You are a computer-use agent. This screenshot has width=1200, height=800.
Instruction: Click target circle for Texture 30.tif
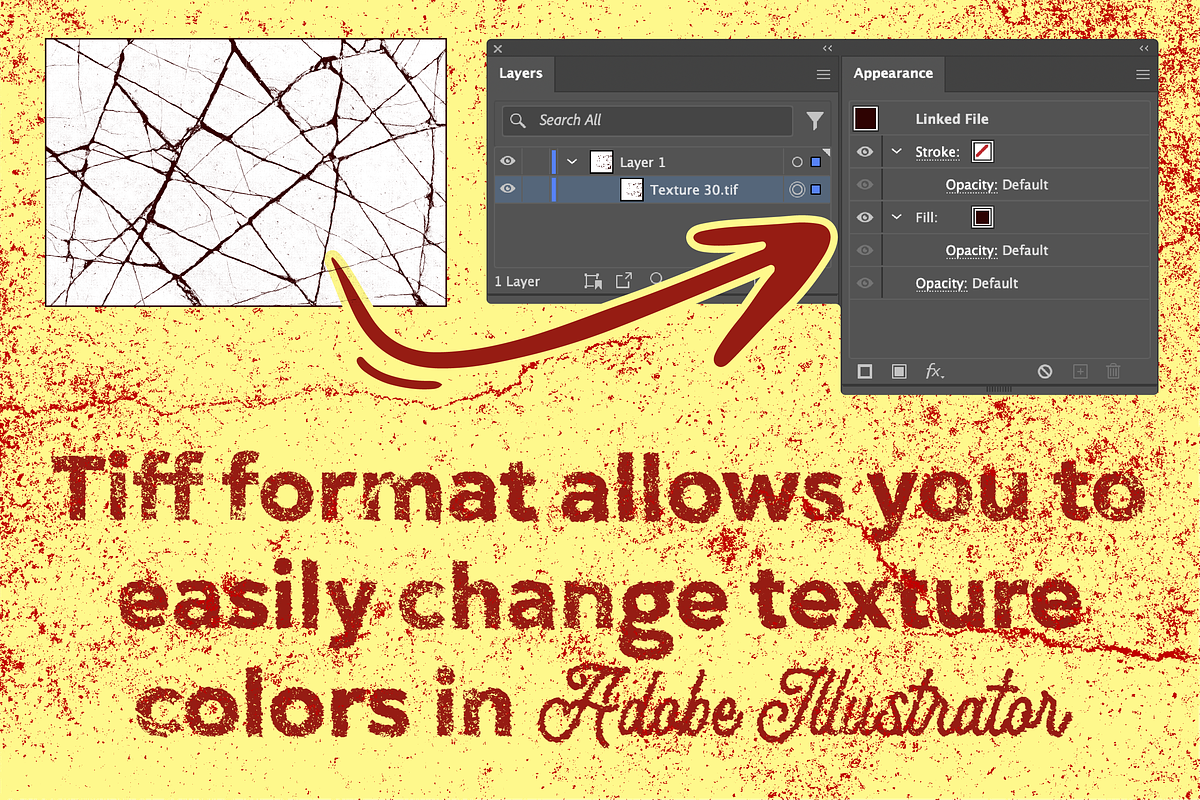point(797,189)
